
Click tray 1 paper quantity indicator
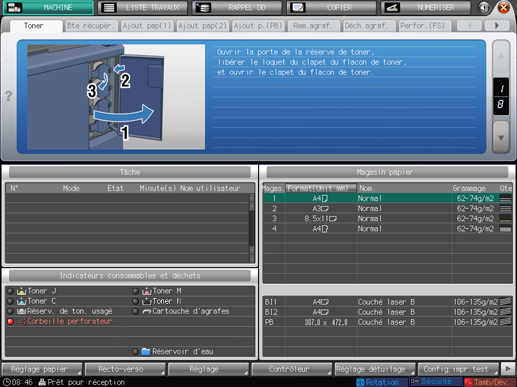pyautogui.click(x=505, y=198)
